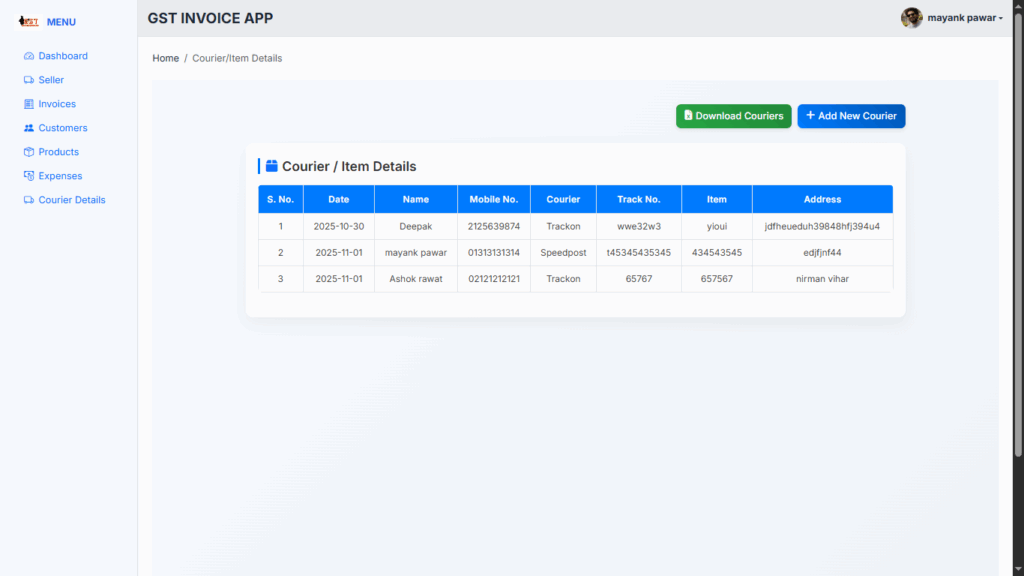
Task: Click the user profile avatar picture
Action: pos(911,18)
